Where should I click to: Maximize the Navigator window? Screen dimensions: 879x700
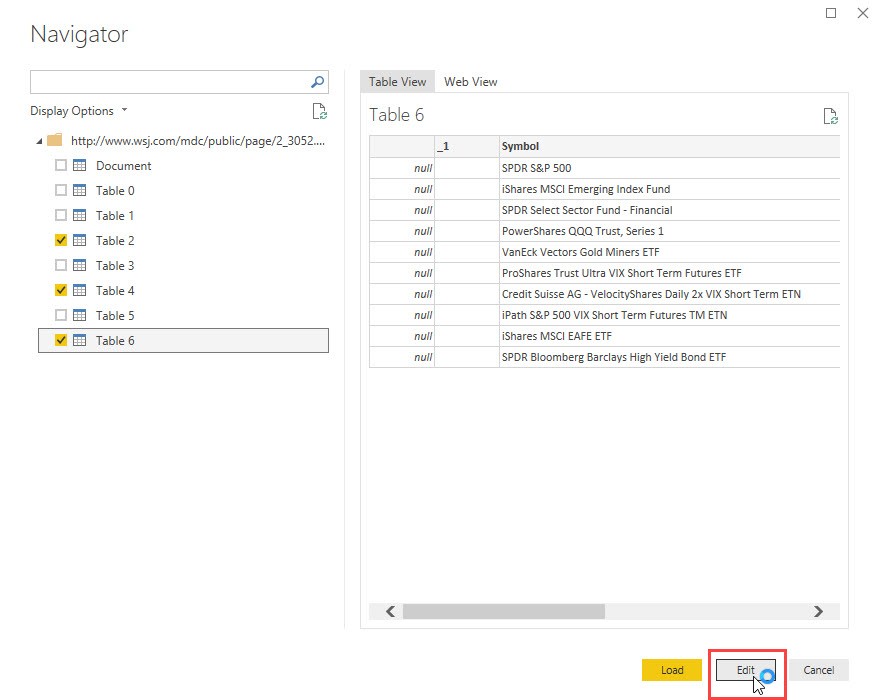click(831, 13)
